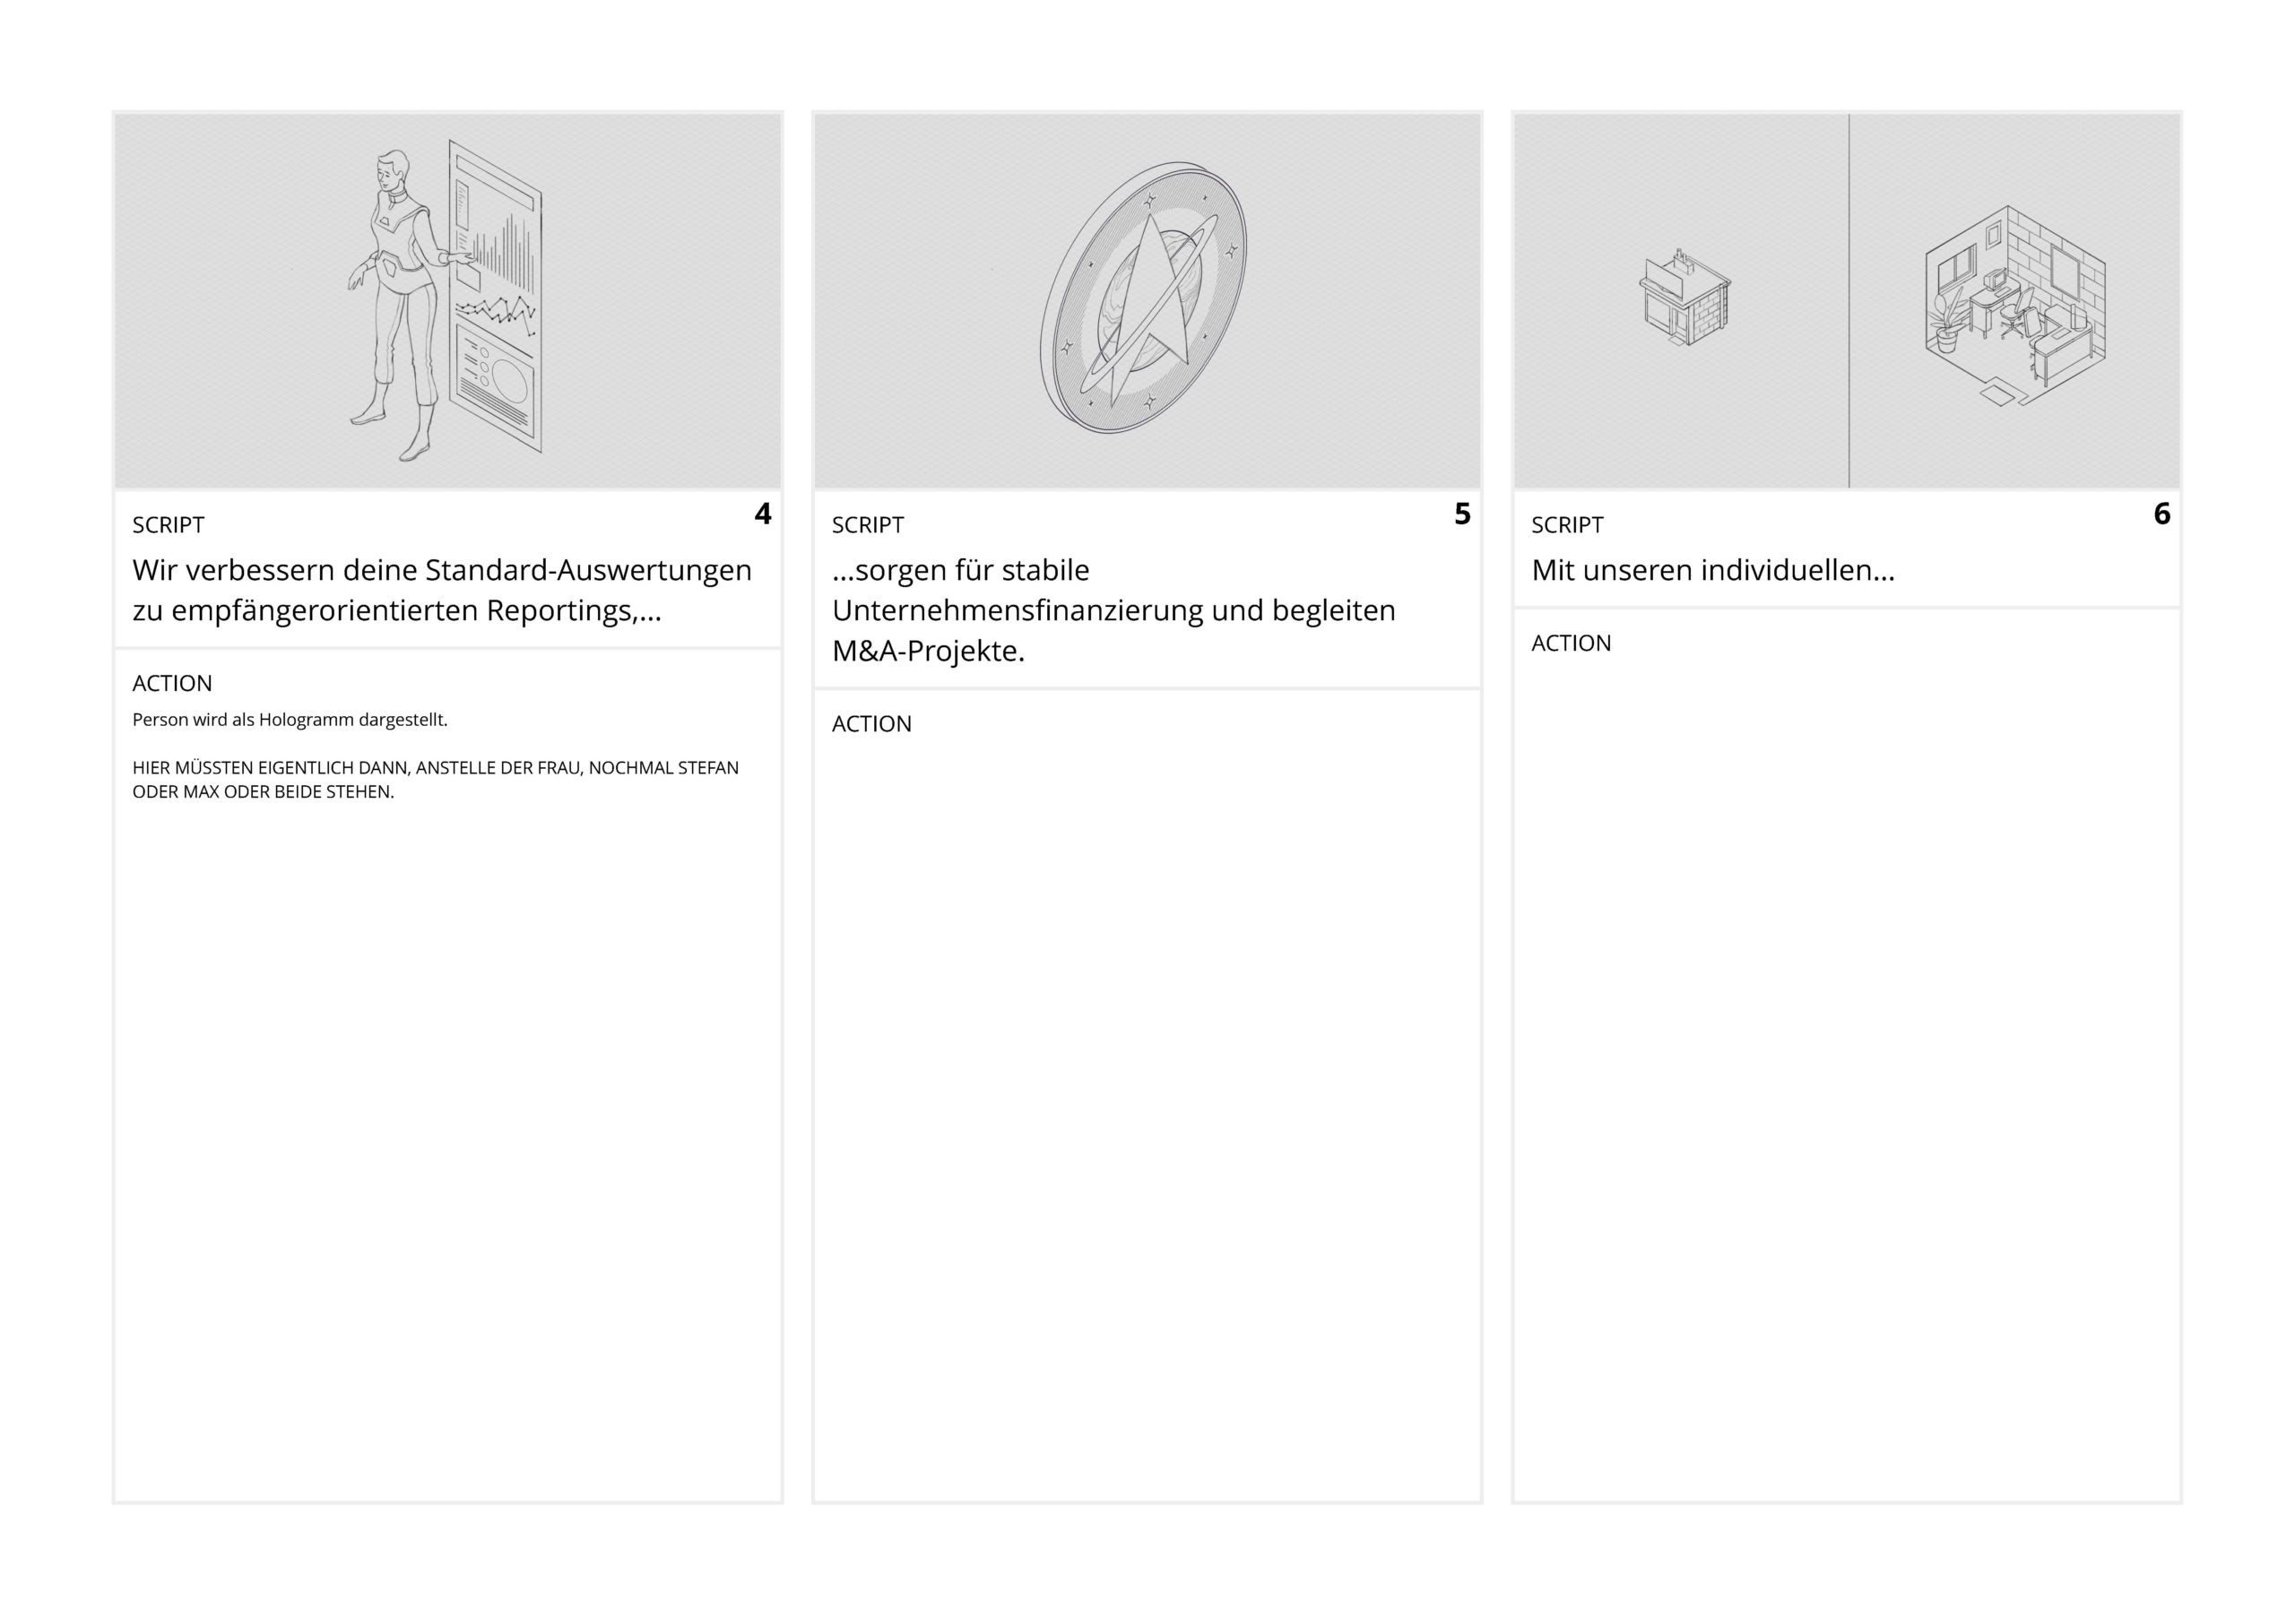This screenshot has height=1624, width=2295.
Task: Select the isometric office room illustration
Action: click(2014, 306)
